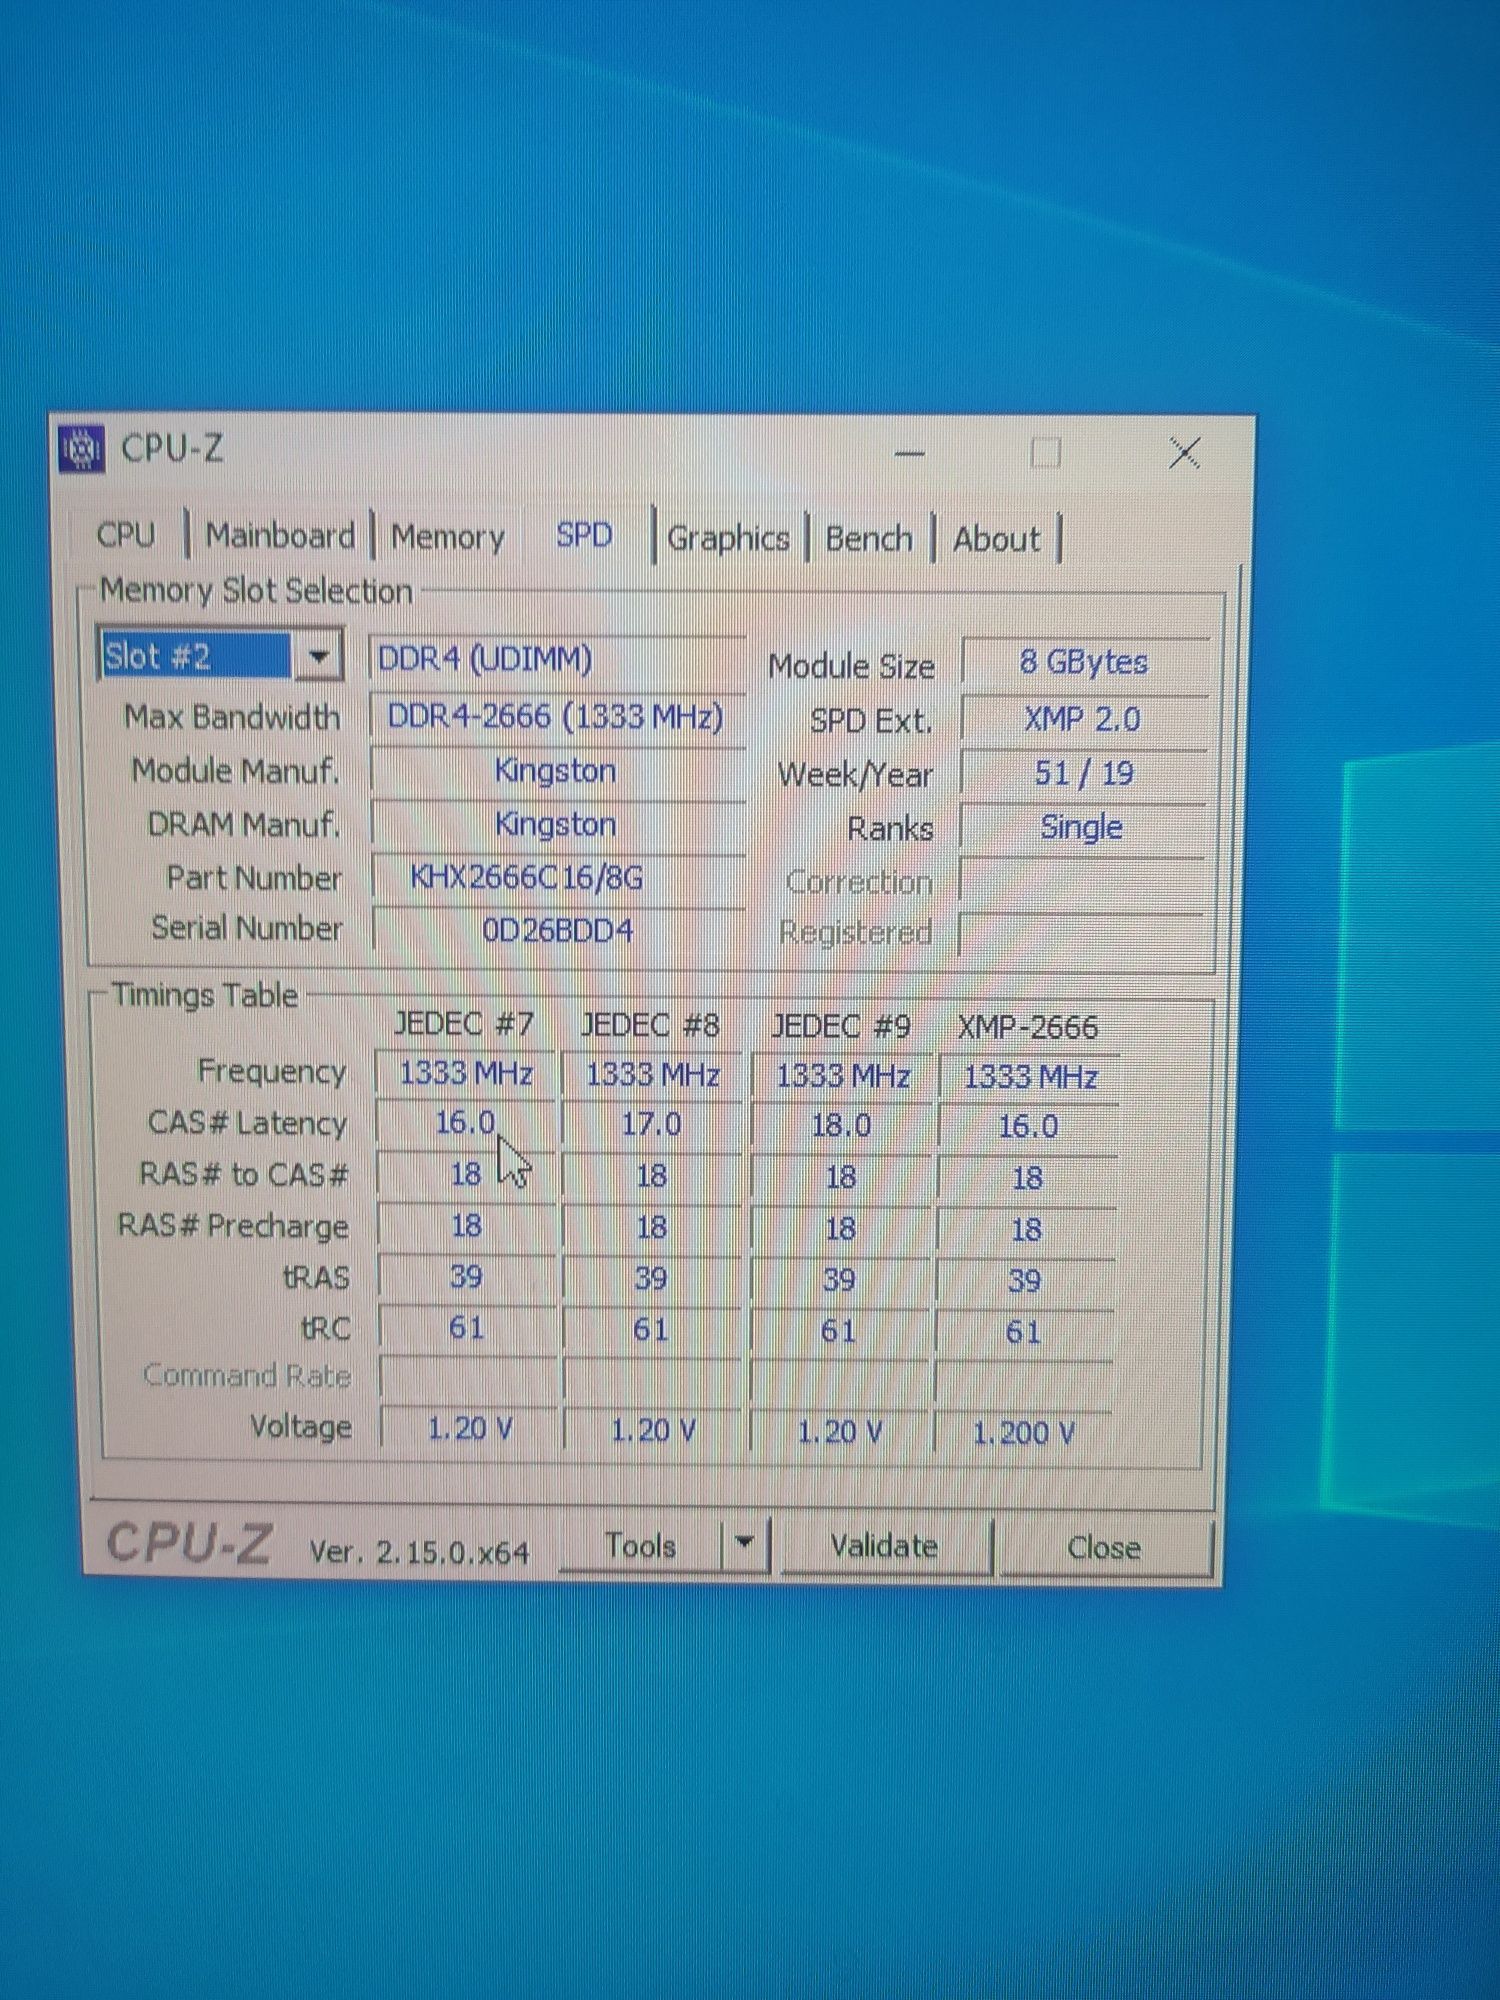Minimize the CPU-Z window
The image size is (1500, 2000).
[x=909, y=453]
